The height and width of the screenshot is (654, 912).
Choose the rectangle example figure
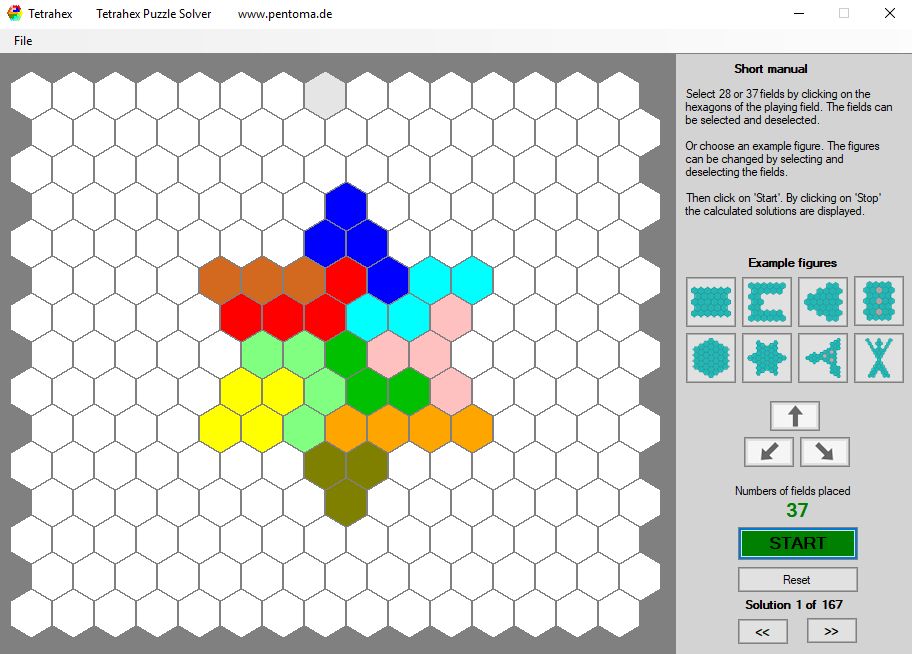click(x=711, y=301)
